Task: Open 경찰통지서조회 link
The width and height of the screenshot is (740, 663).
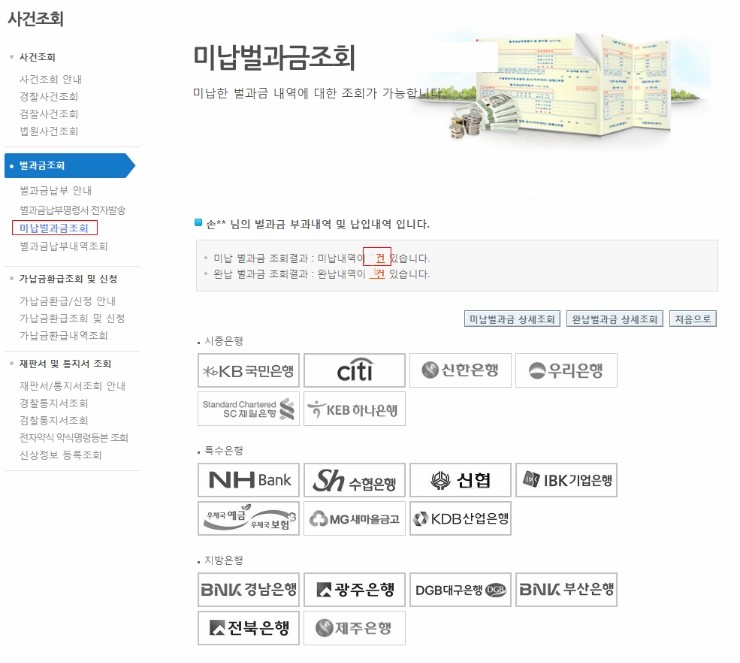Action: (x=53, y=403)
